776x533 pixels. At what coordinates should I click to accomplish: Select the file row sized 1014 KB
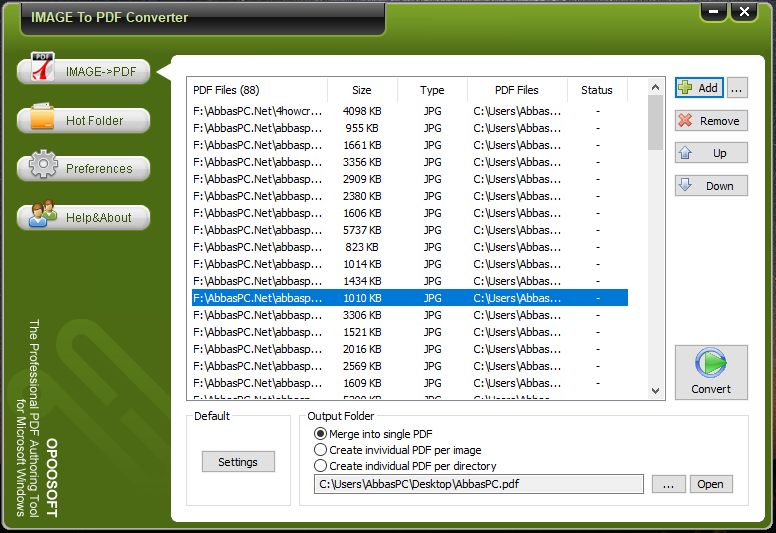[410, 264]
